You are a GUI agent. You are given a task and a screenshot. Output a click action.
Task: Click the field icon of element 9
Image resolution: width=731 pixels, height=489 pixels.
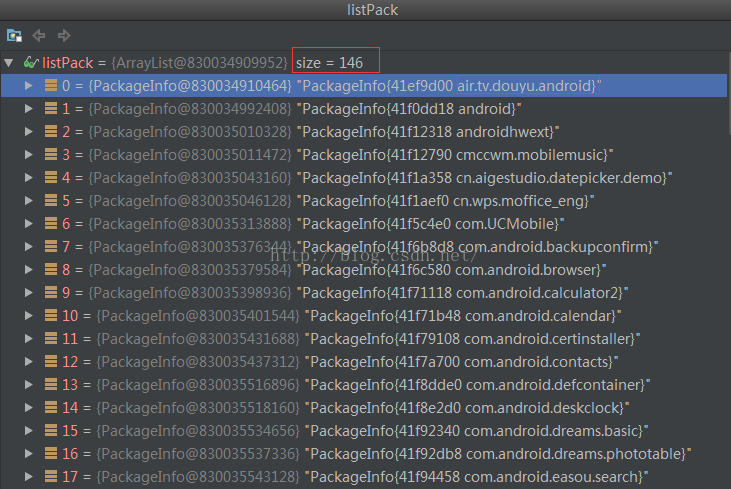tap(51, 292)
